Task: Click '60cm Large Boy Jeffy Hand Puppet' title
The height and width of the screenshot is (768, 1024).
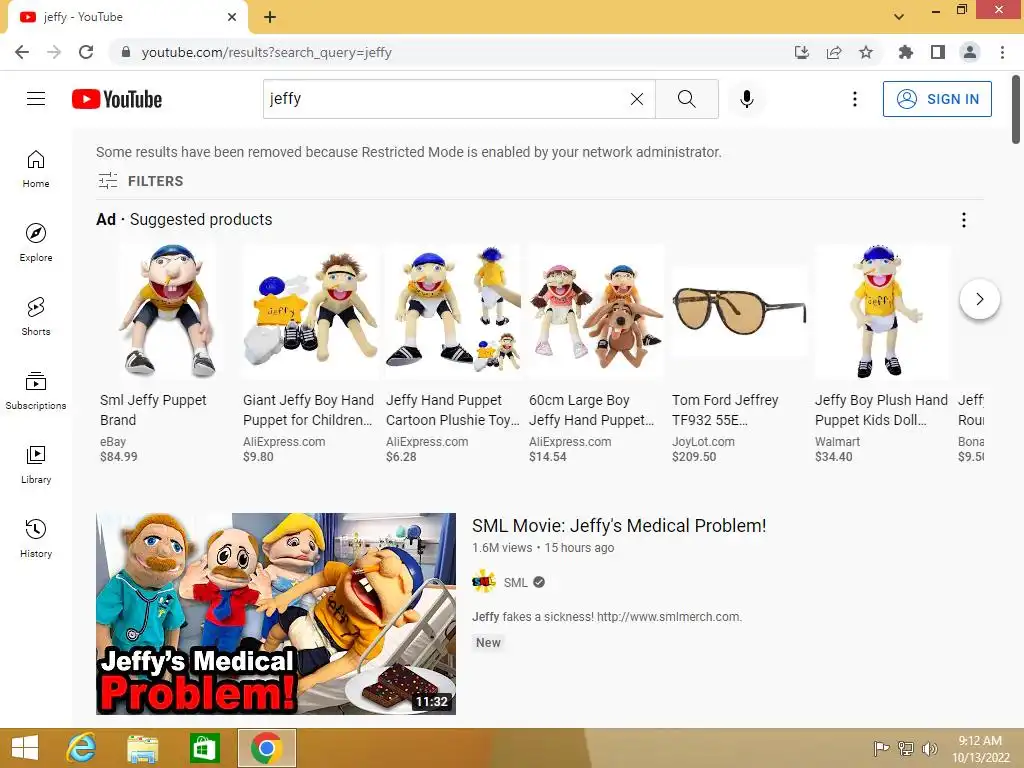Action: pyautogui.click(x=592, y=409)
